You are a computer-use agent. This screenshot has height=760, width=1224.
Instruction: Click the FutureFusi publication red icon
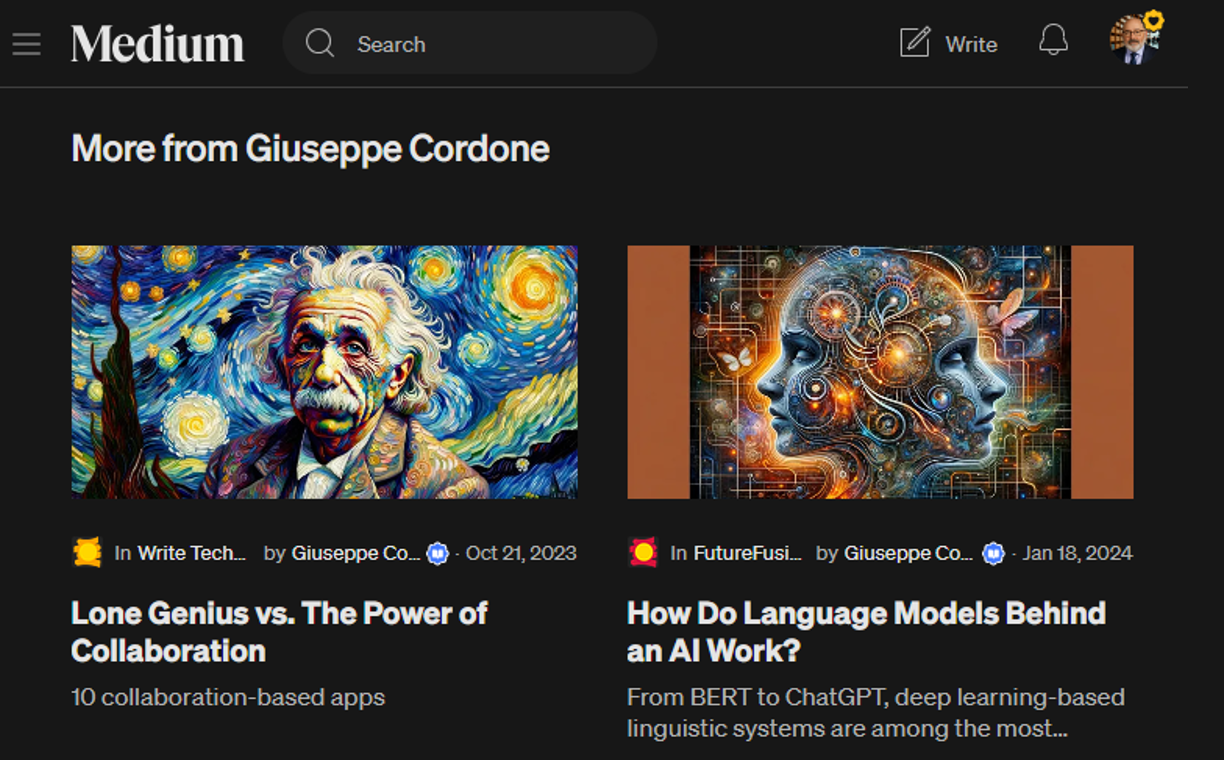pos(643,552)
